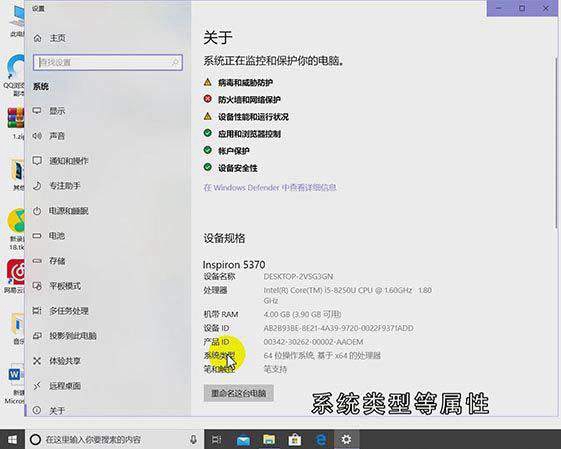Open 电池 battery settings

[49, 236]
